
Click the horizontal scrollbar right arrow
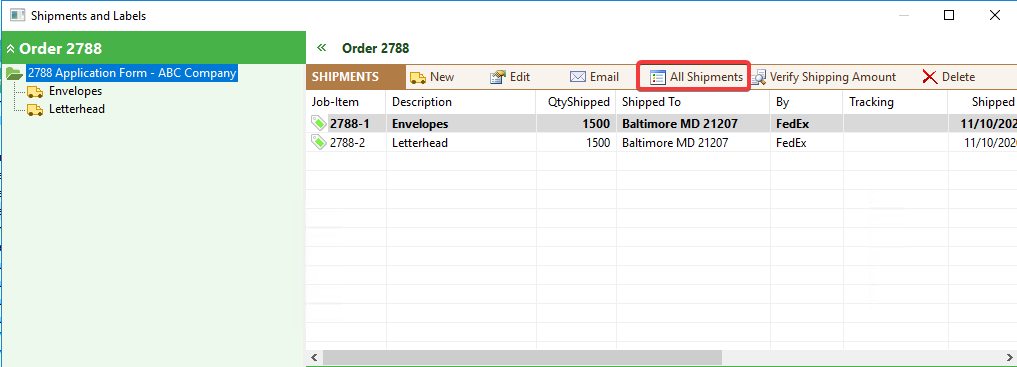click(x=1009, y=357)
